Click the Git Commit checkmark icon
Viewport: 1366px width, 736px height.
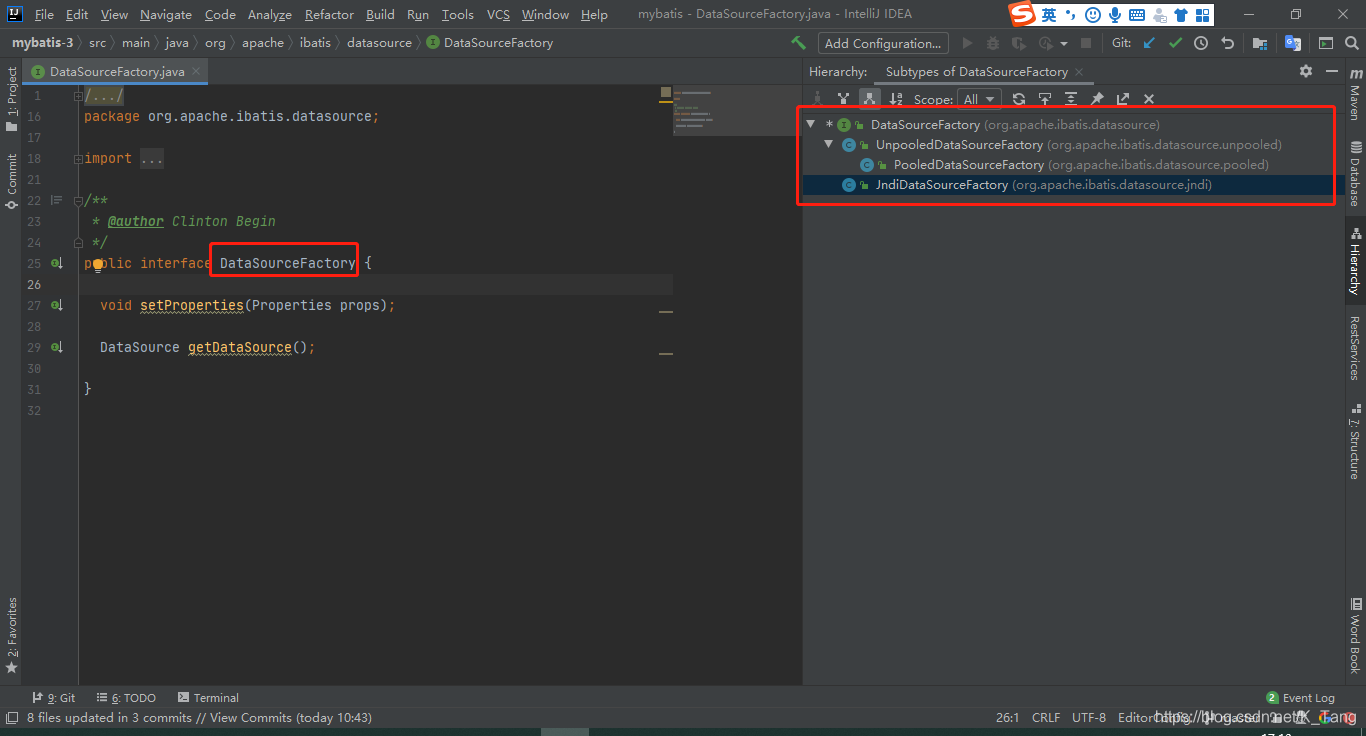pos(1175,43)
